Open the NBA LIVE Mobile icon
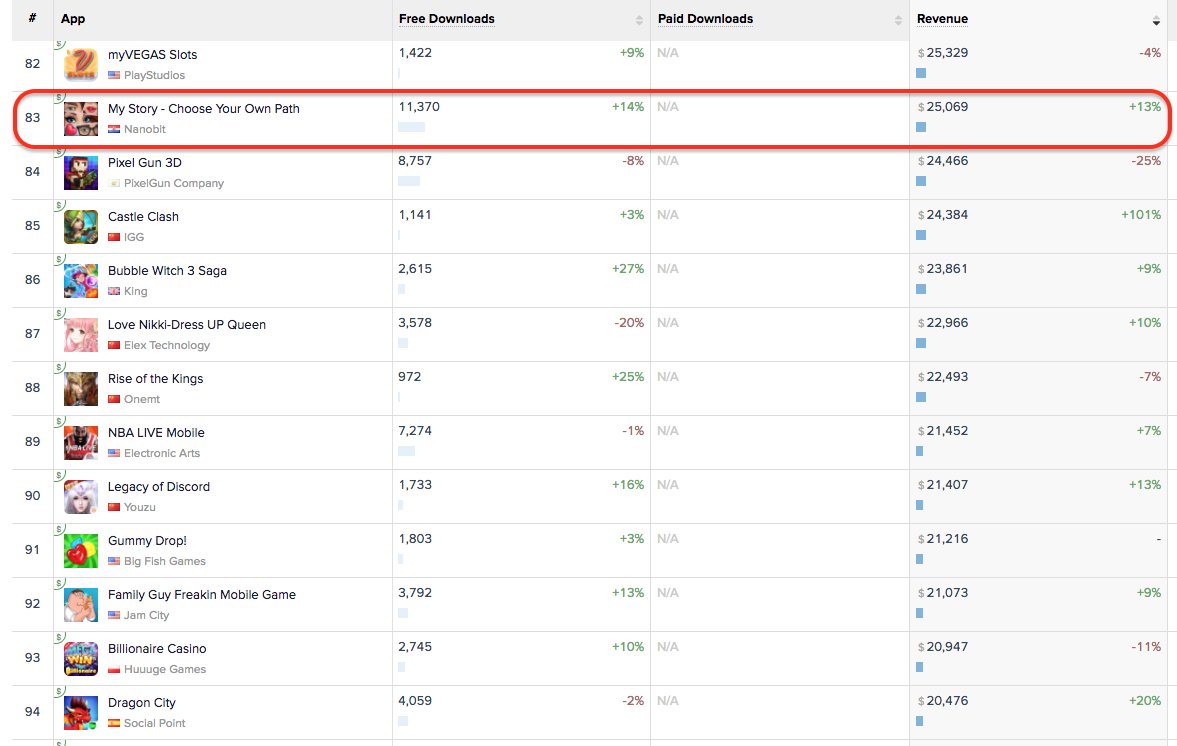The width and height of the screenshot is (1177, 746). click(x=81, y=443)
